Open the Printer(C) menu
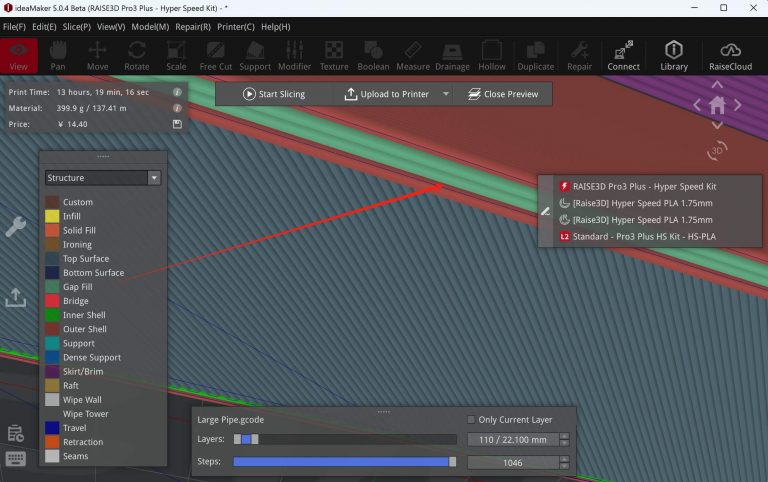 236,27
